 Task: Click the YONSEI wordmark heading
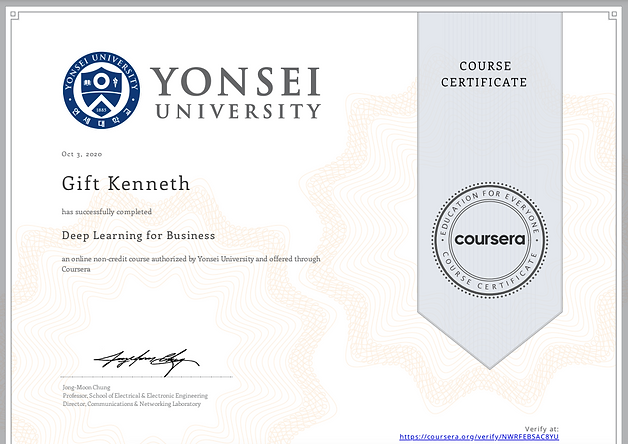(x=236, y=82)
